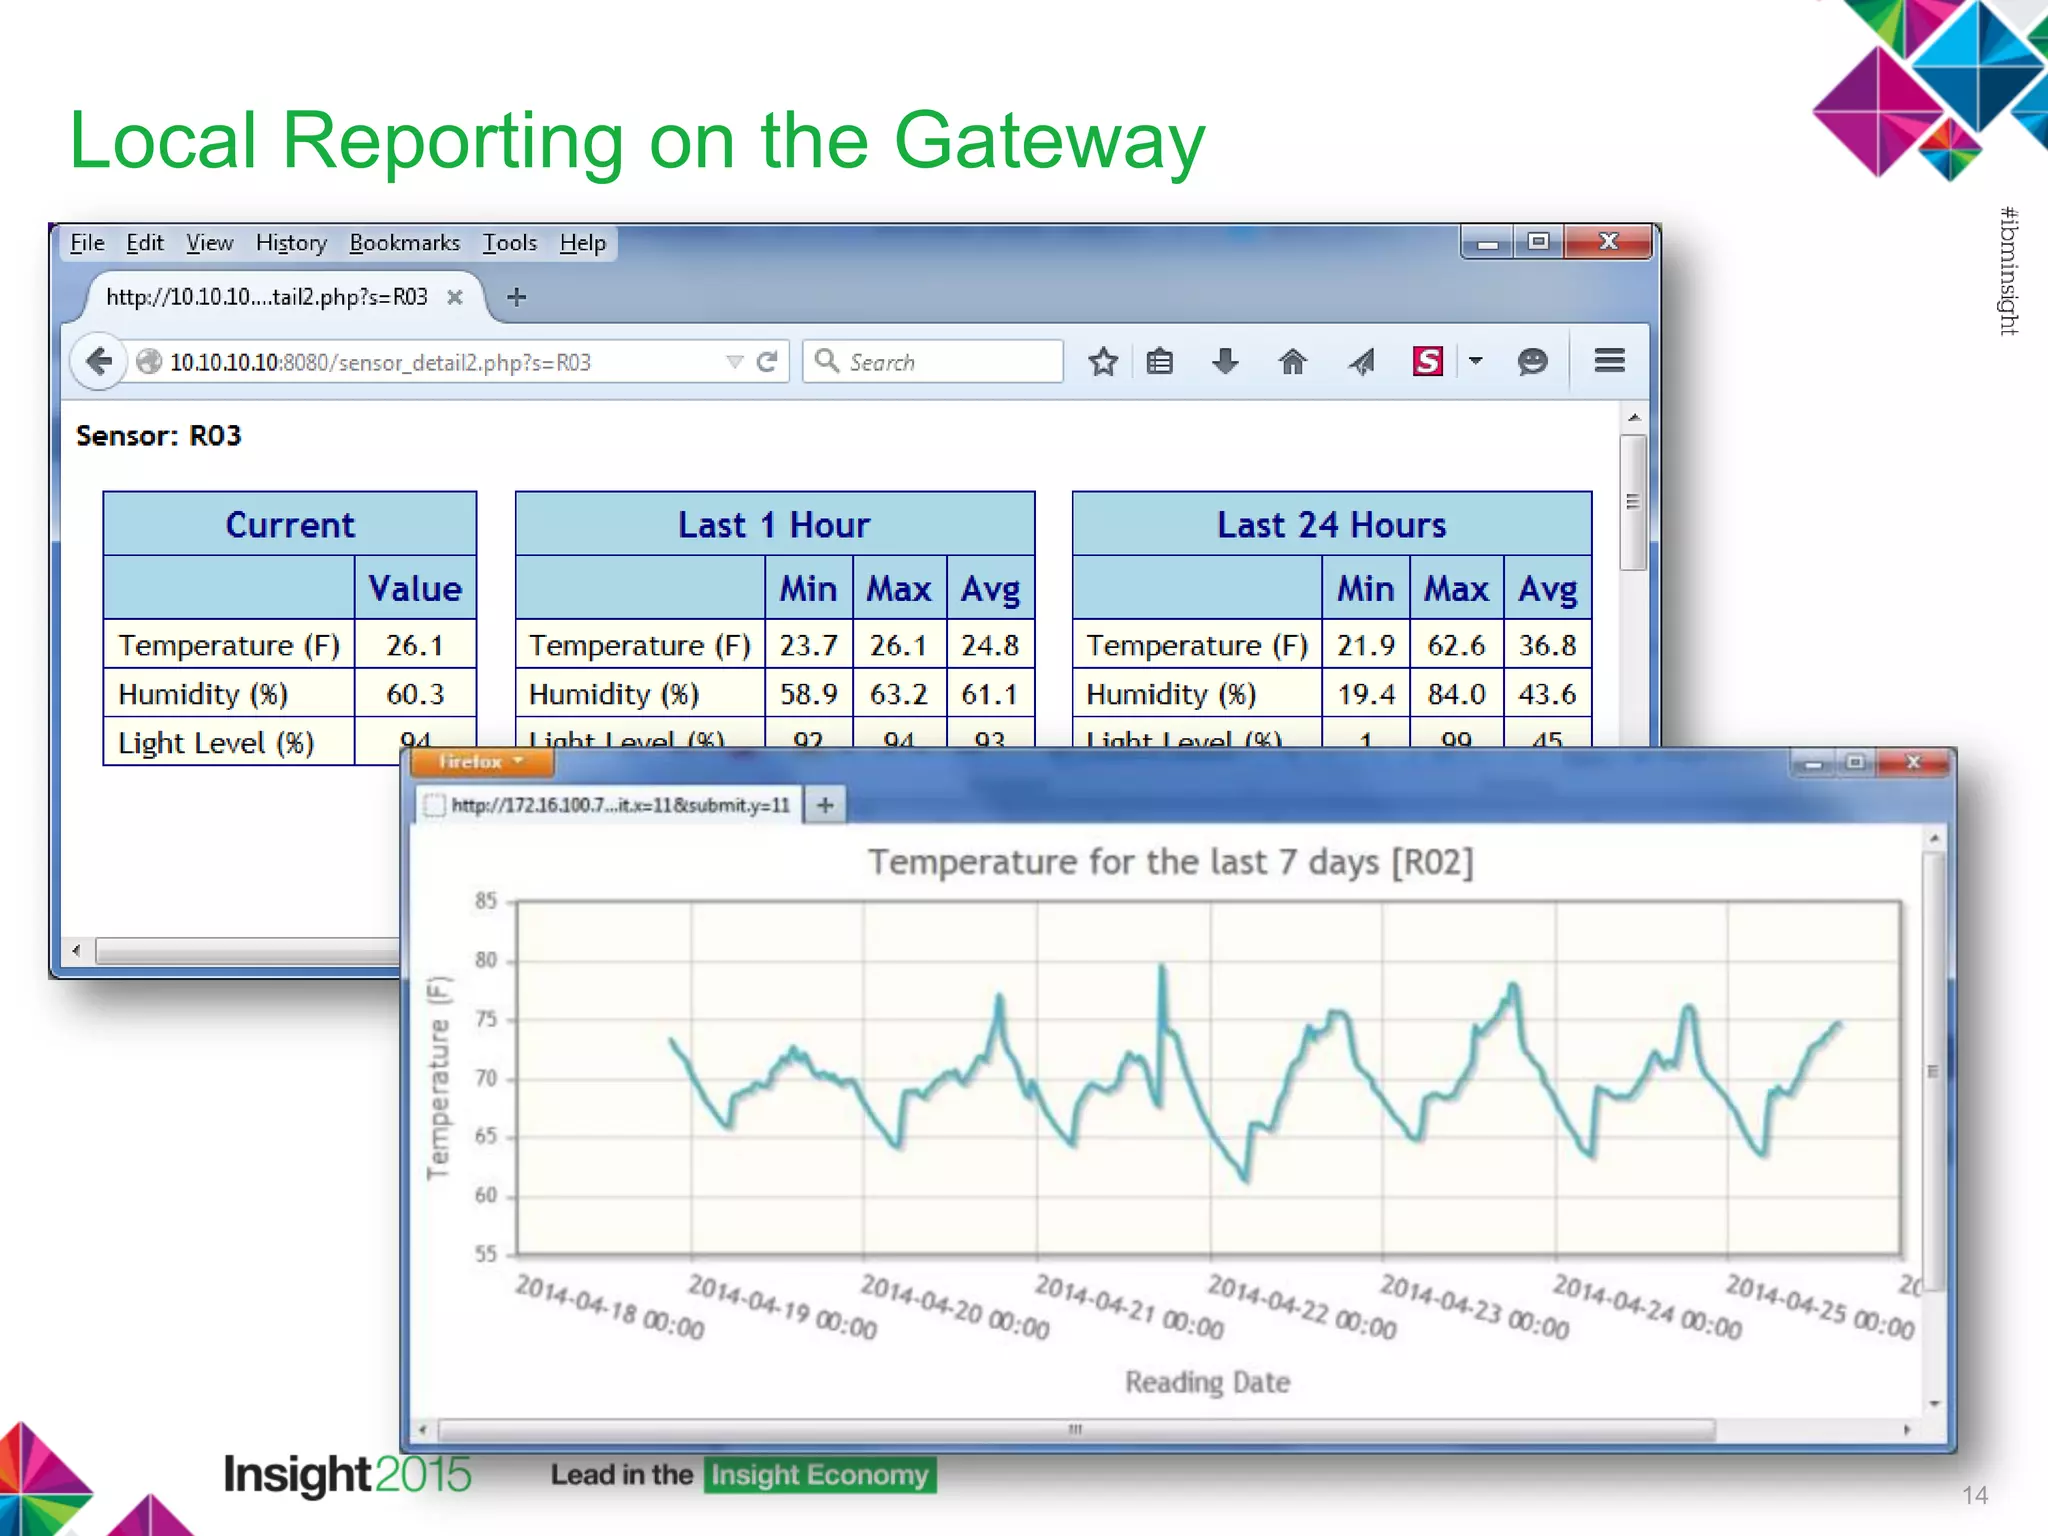Viewport: 2048px width, 1536px height.
Task: Open the Bookmarks menu
Action: click(x=404, y=243)
